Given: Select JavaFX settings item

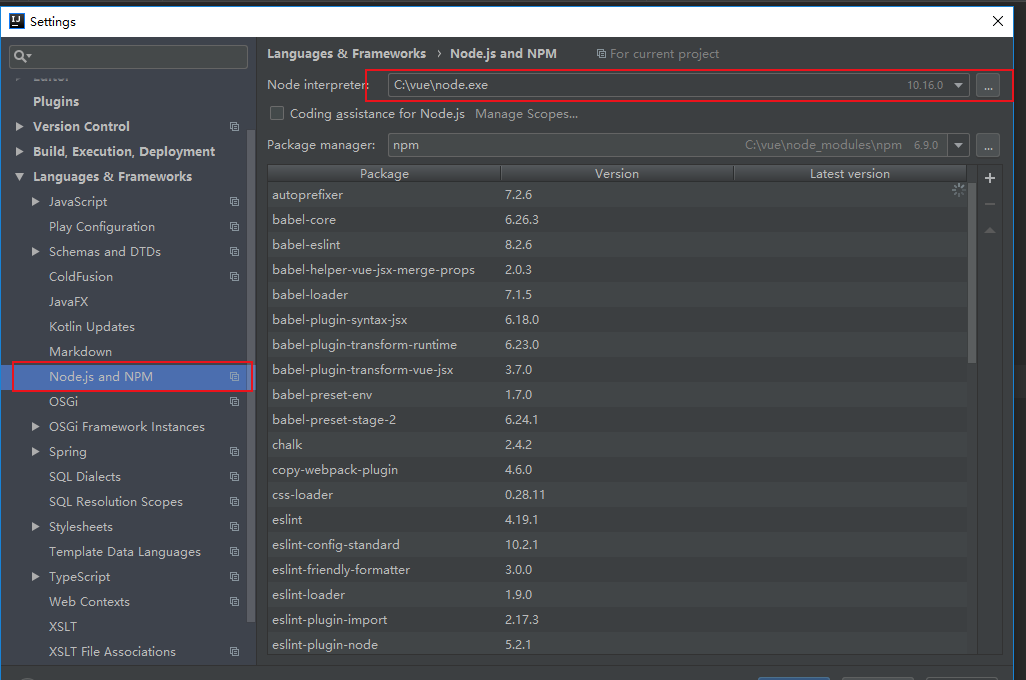Looking at the screenshot, I should pos(69,302).
